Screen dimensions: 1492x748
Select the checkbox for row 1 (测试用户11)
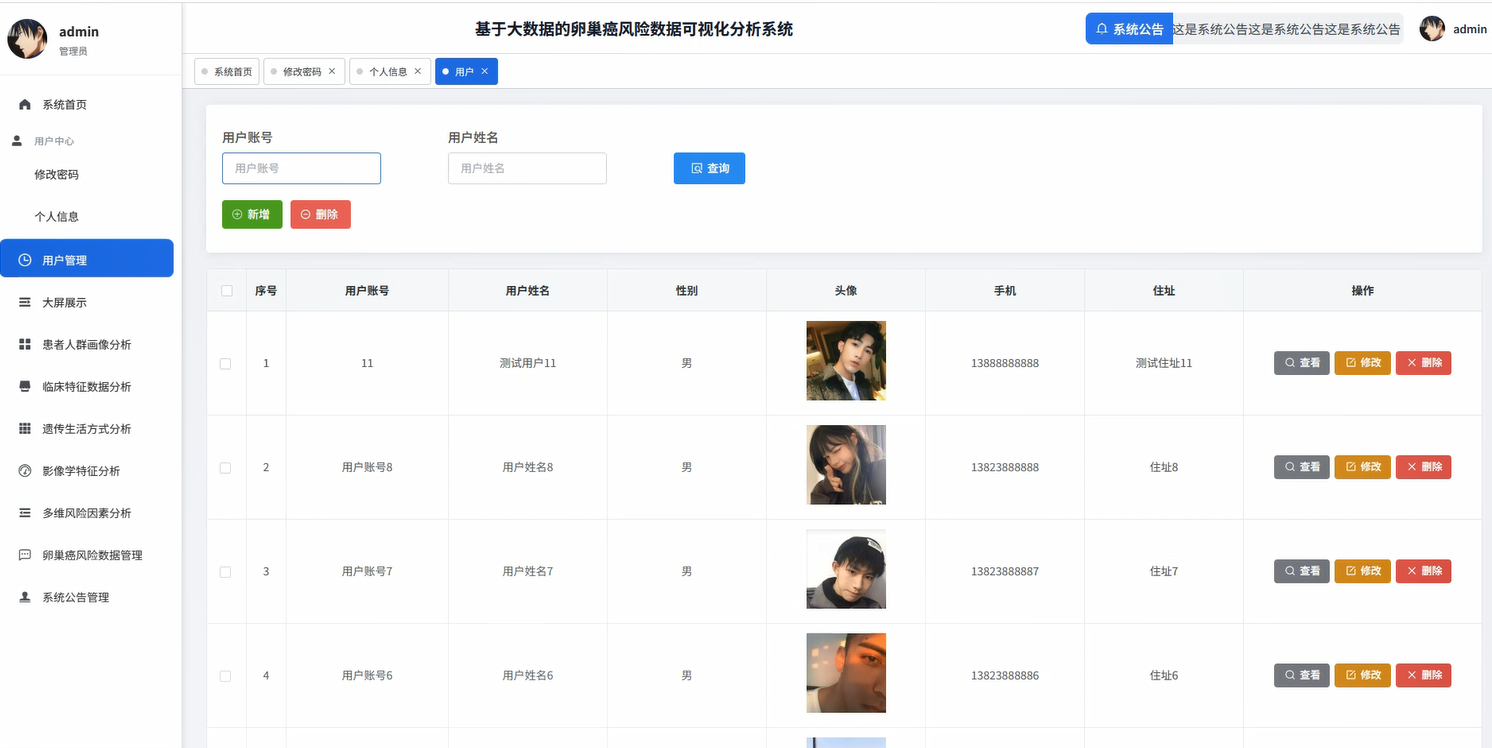click(226, 363)
